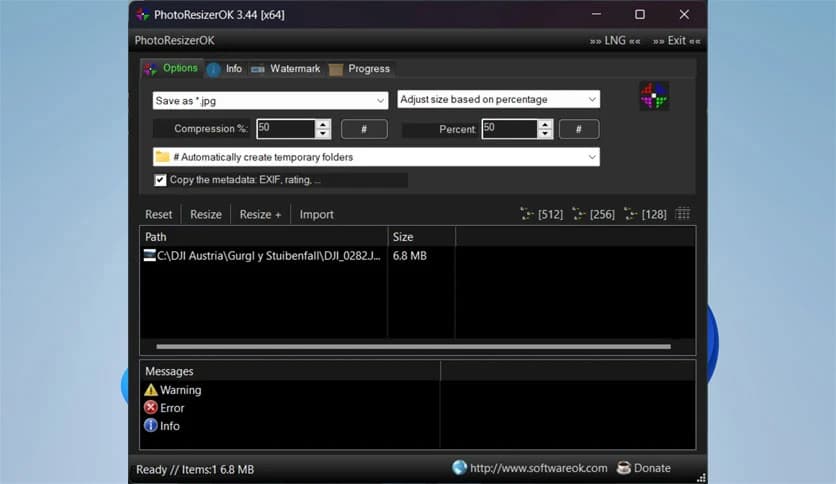Click the Donate link

(x=644, y=468)
